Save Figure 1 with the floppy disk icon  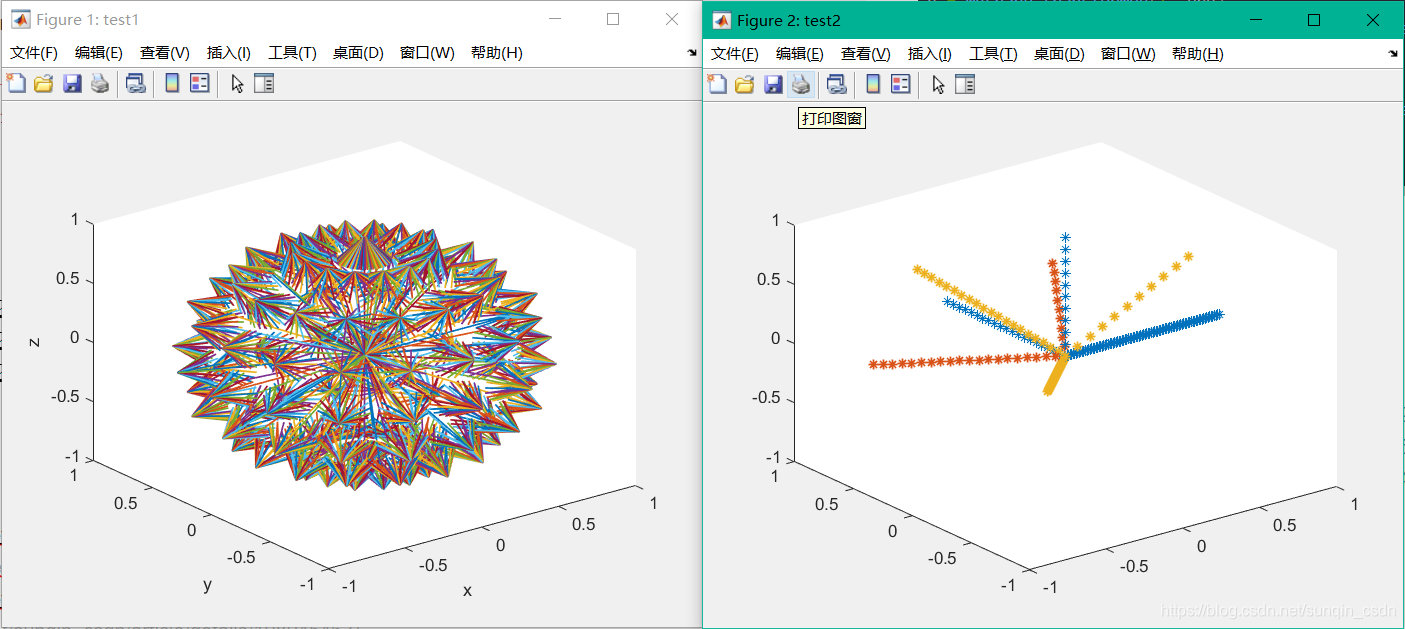[72, 84]
